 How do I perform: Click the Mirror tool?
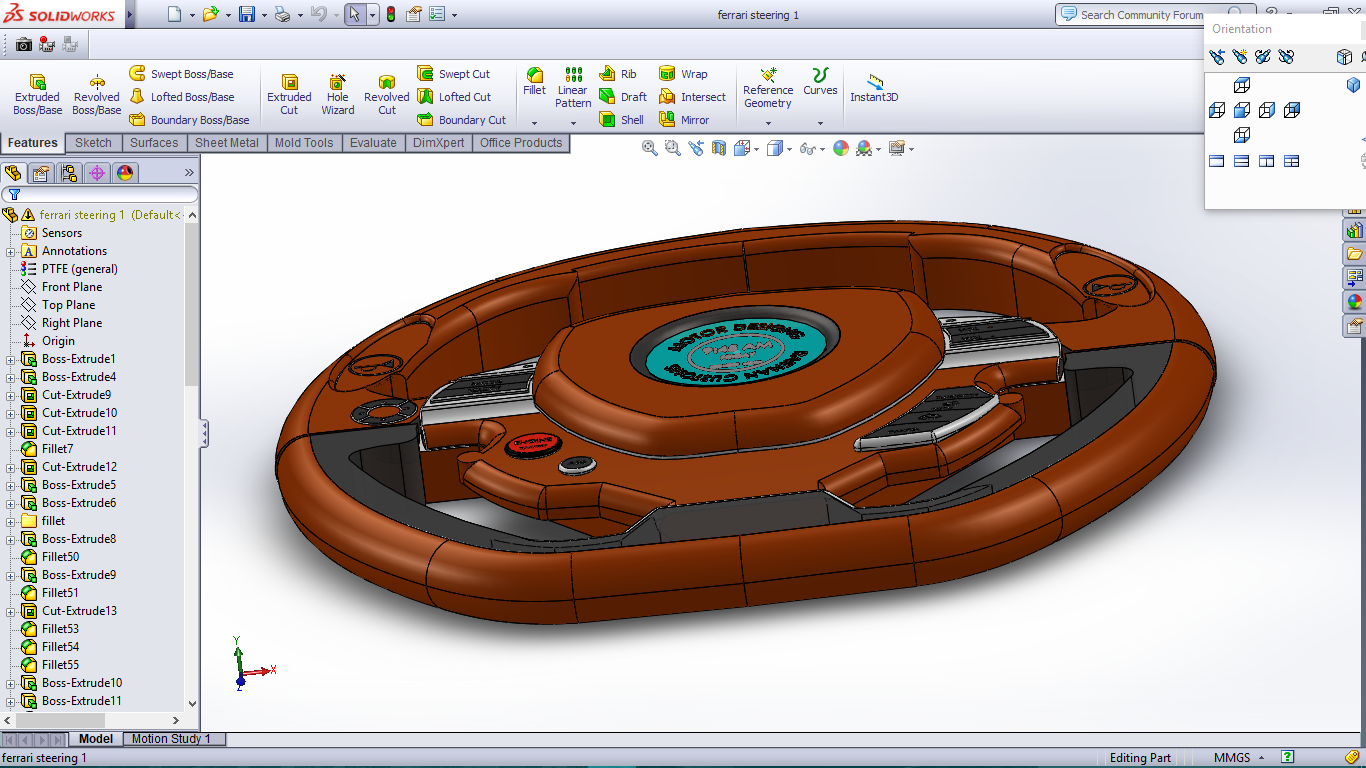tap(684, 120)
